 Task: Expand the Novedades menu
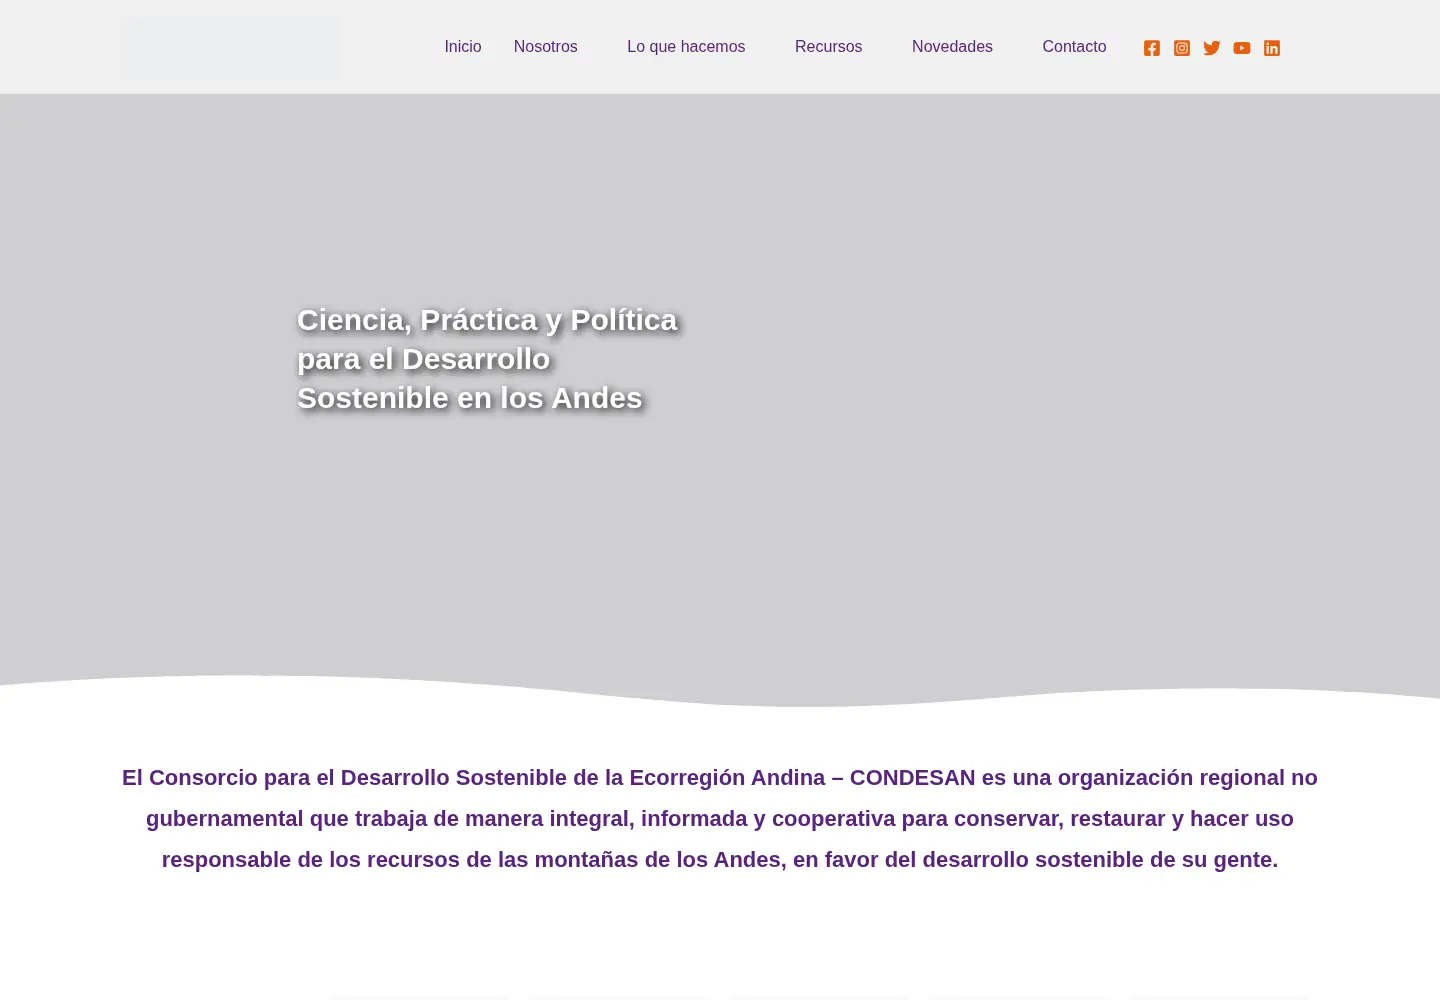pyautogui.click(x=952, y=47)
